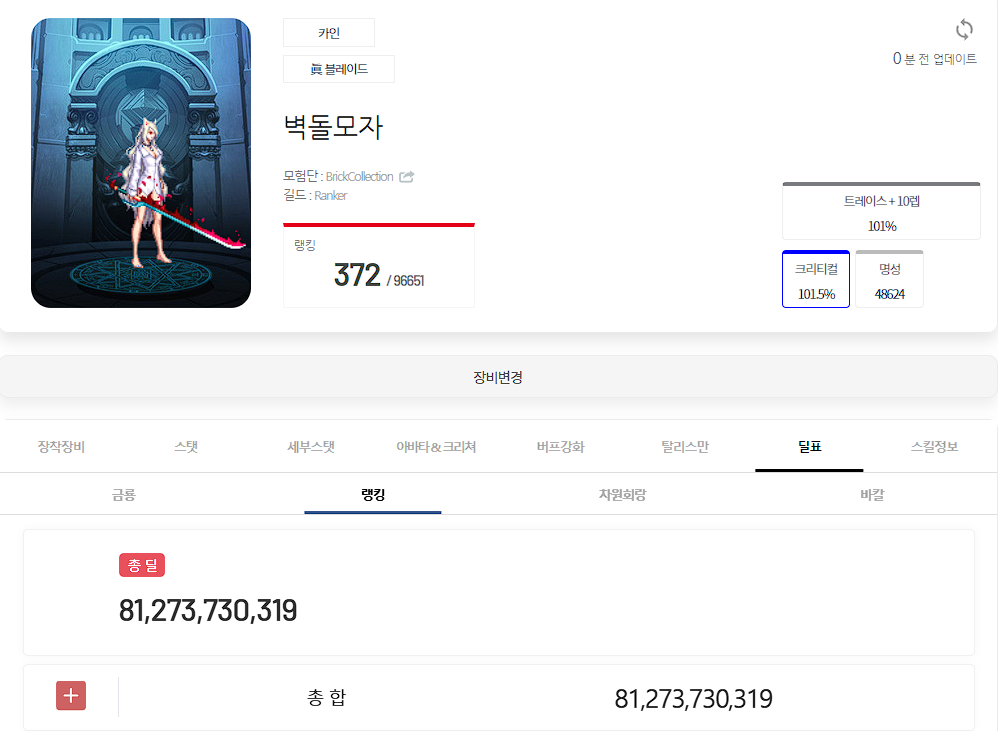Go to the 버프강화 tab
This screenshot has width=998, height=731.
tap(560, 447)
